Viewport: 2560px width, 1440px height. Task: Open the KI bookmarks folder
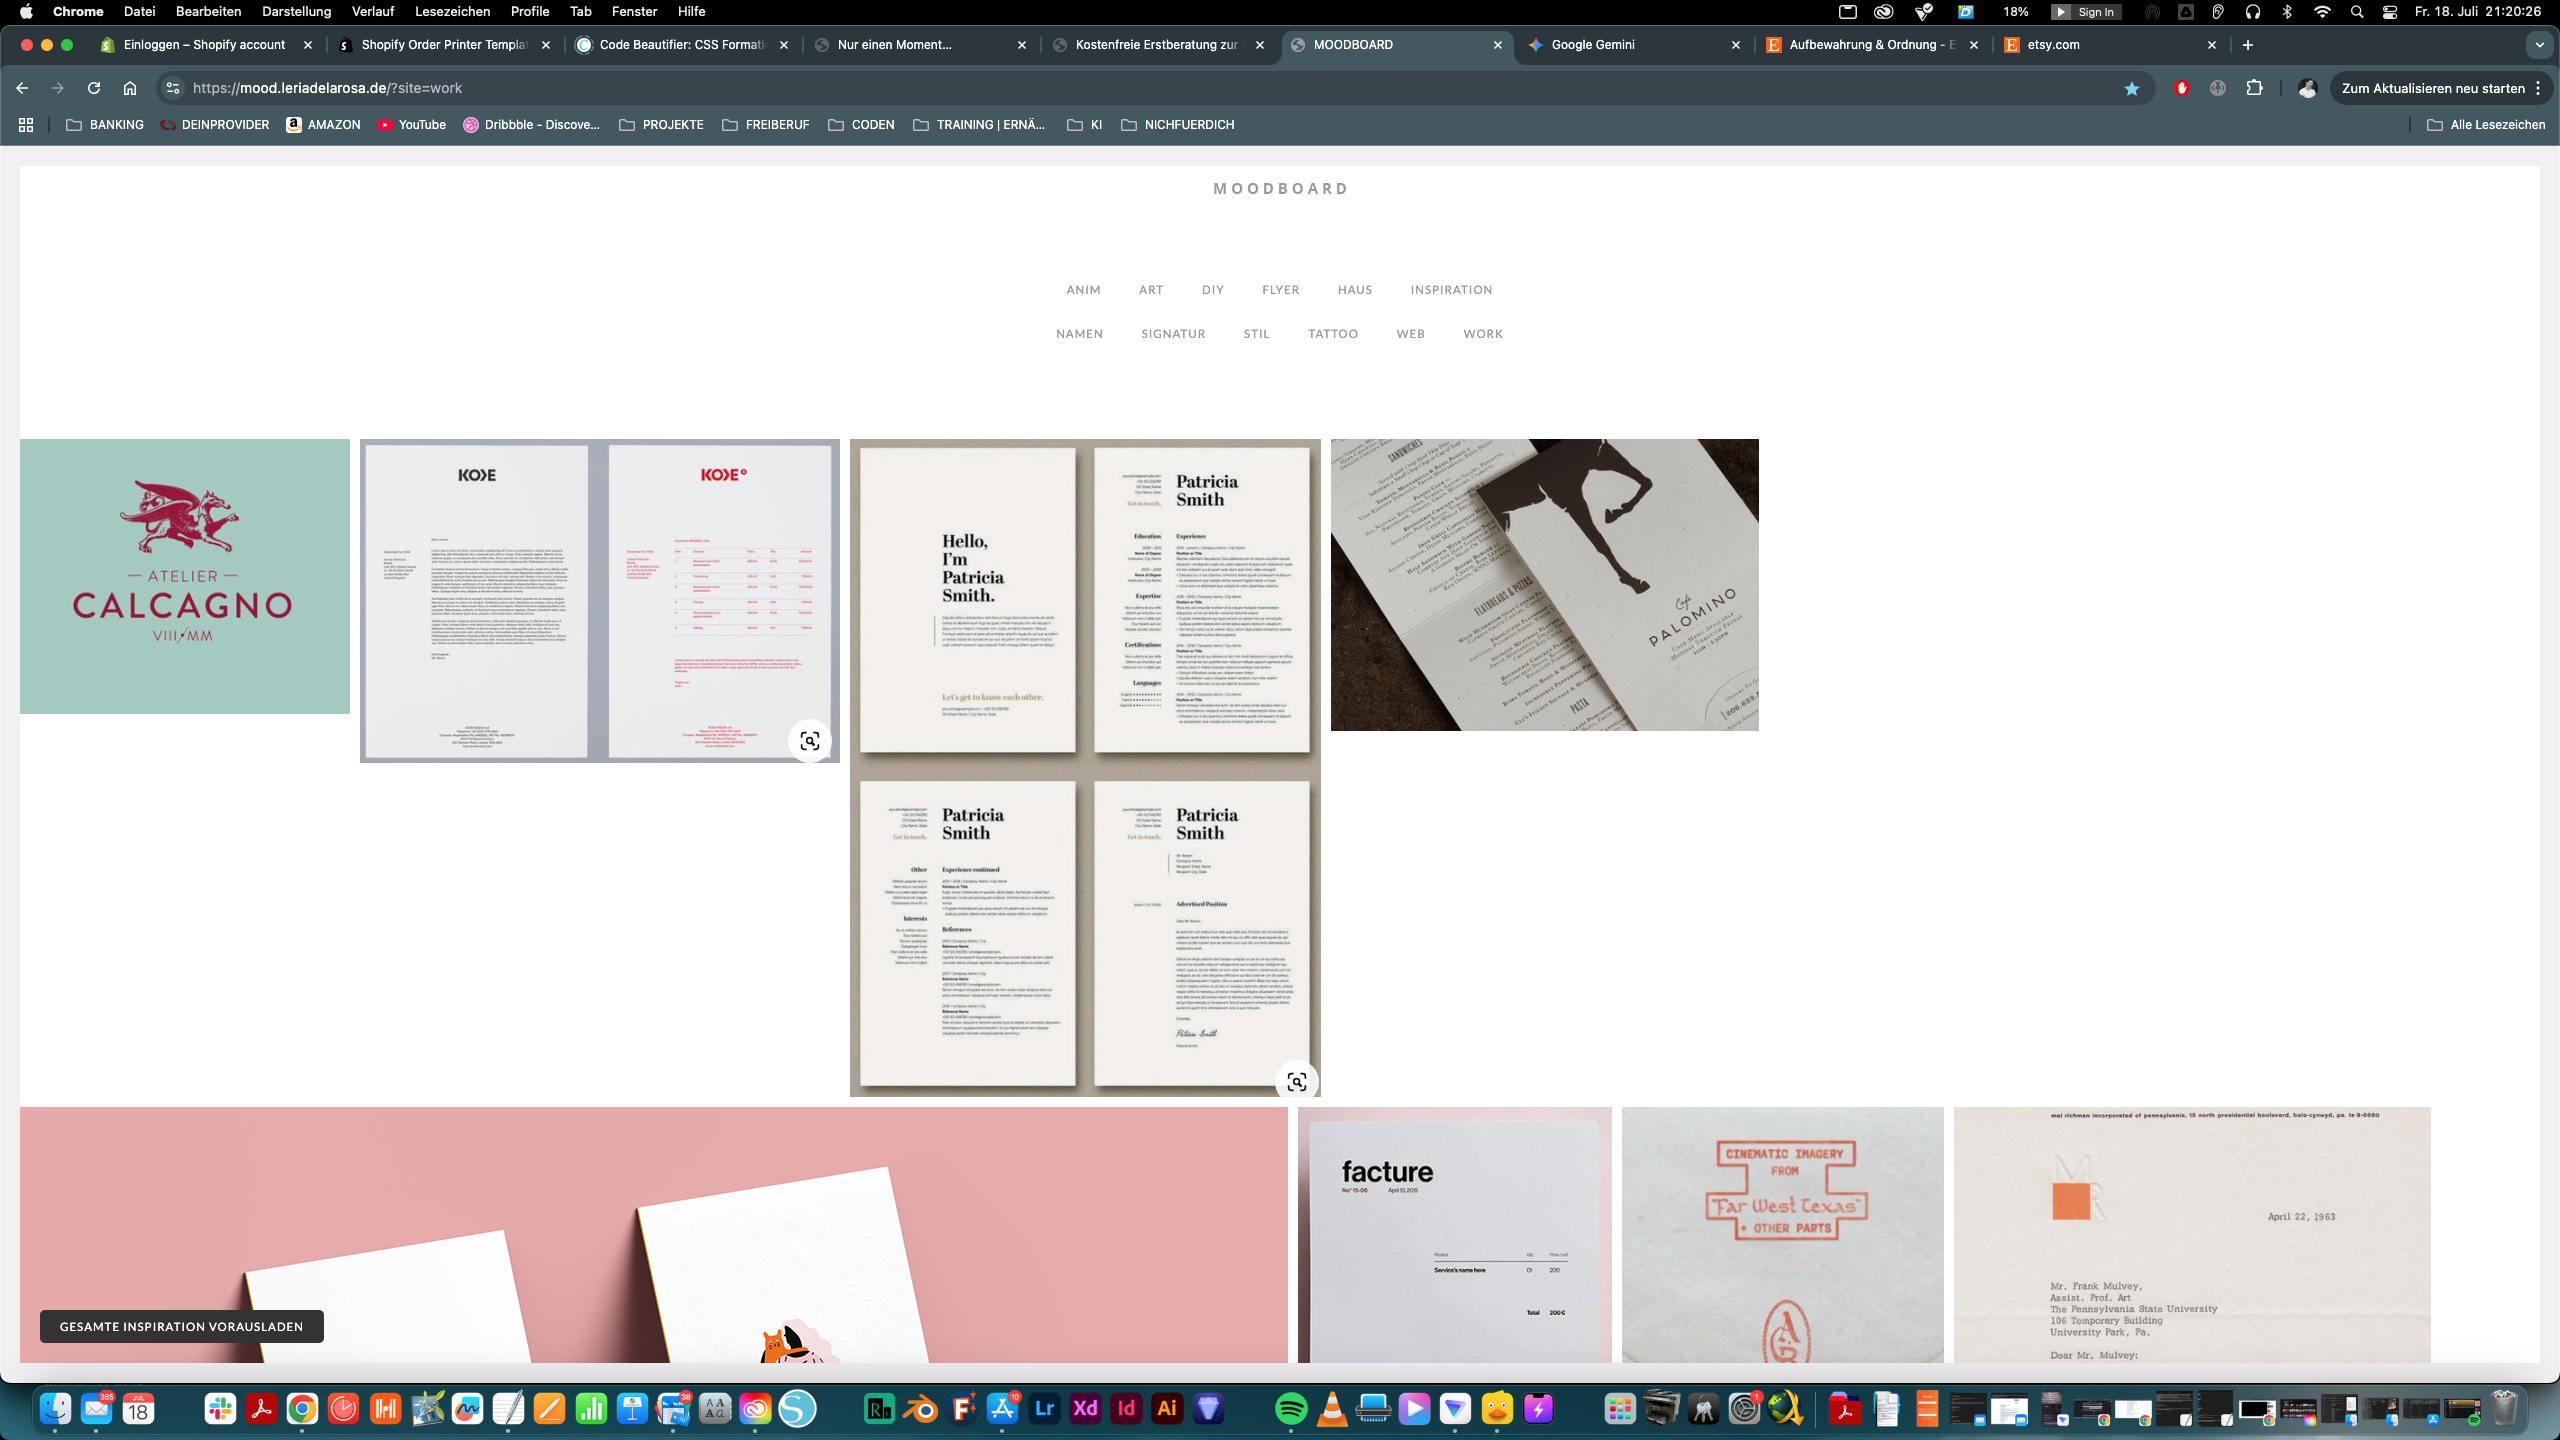[x=1084, y=125]
